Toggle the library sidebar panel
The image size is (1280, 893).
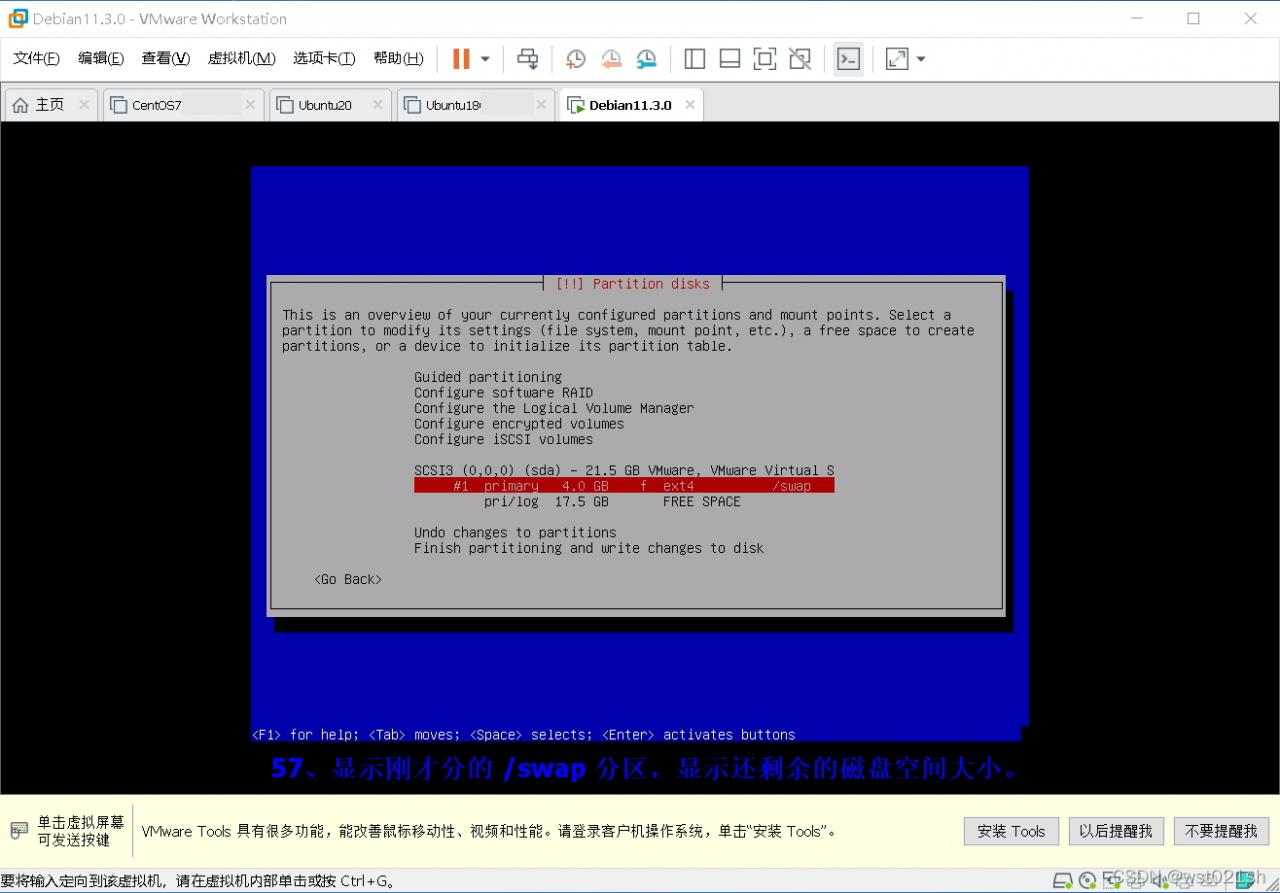pos(694,59)
